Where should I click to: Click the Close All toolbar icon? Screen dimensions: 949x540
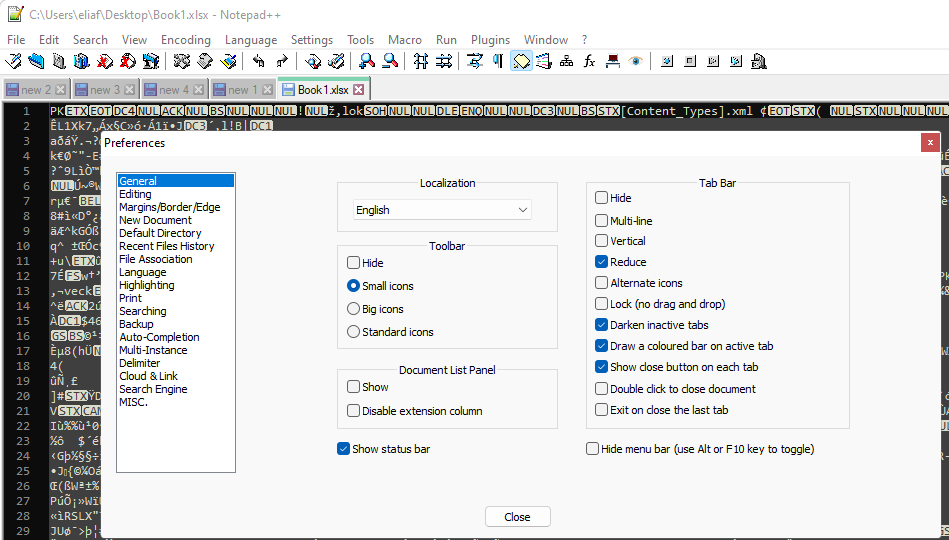[x=128, y=61]
